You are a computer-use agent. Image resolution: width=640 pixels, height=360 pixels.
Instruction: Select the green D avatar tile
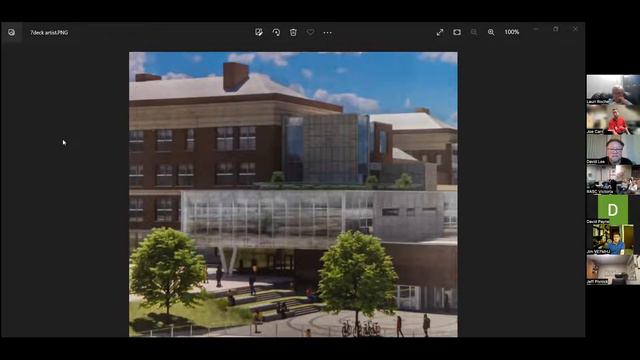(613, 210)
